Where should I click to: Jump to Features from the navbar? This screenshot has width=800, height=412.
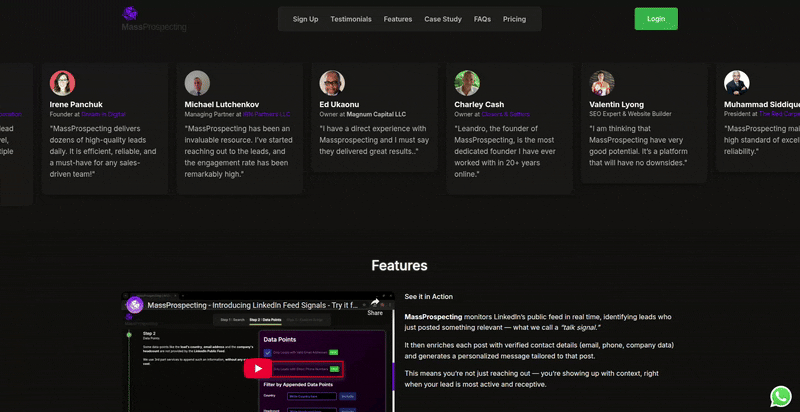tap(397, 19)
